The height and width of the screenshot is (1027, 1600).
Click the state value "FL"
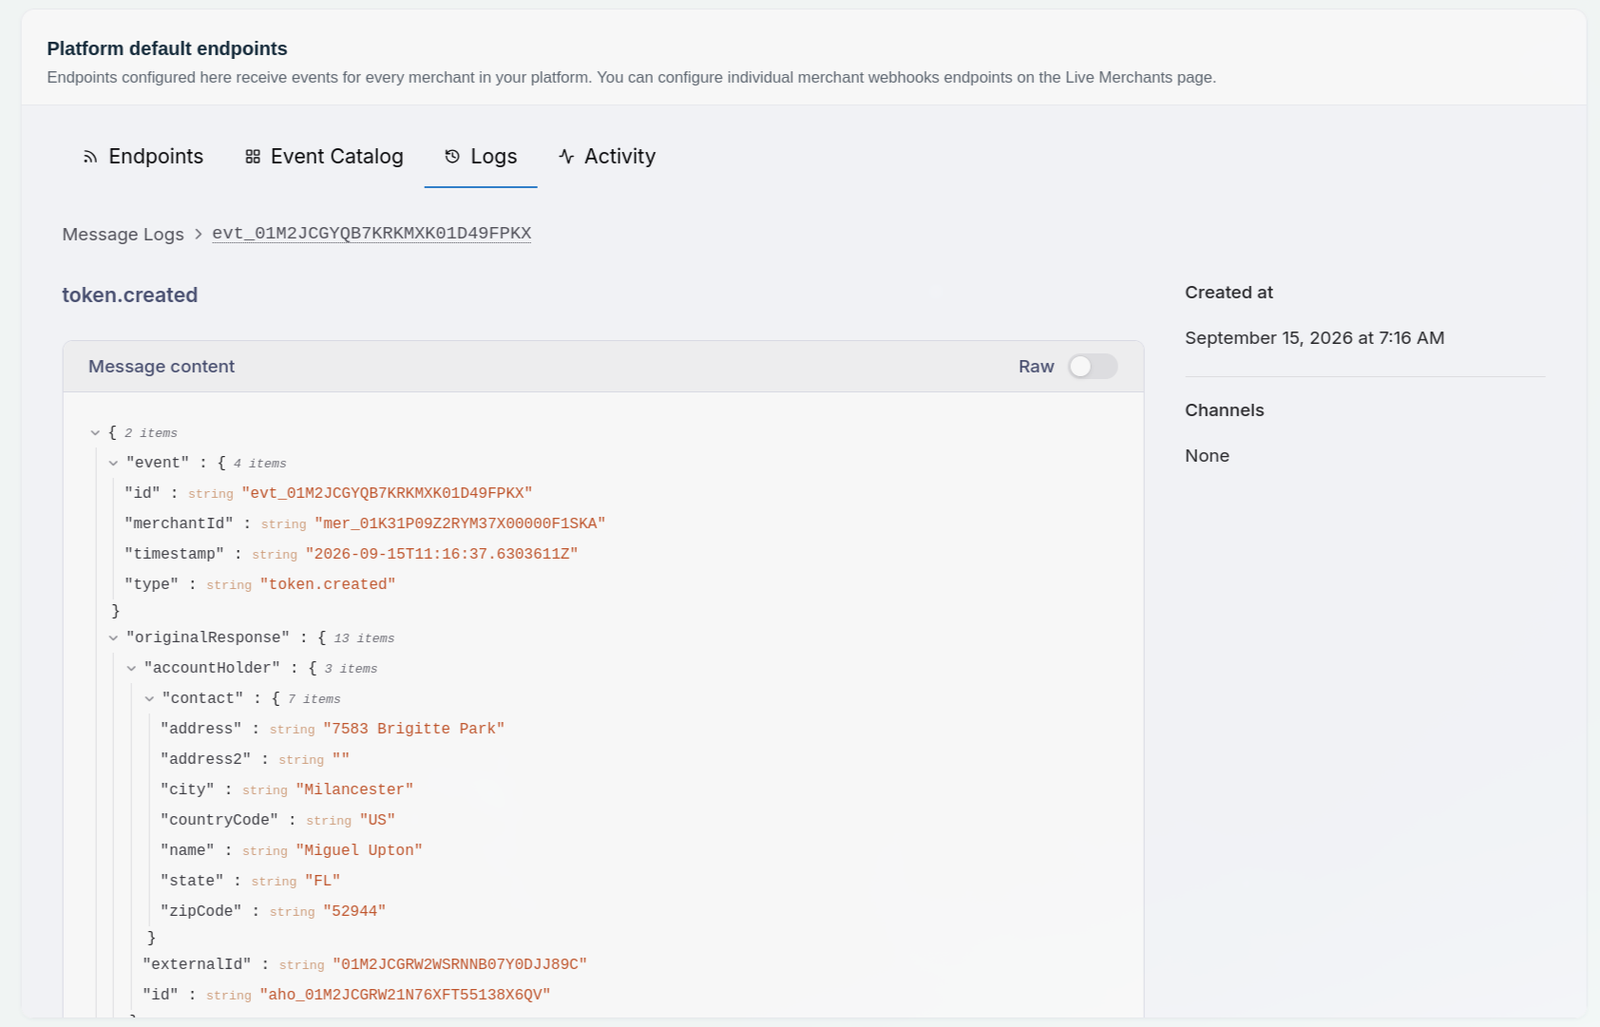coord(323,881)
